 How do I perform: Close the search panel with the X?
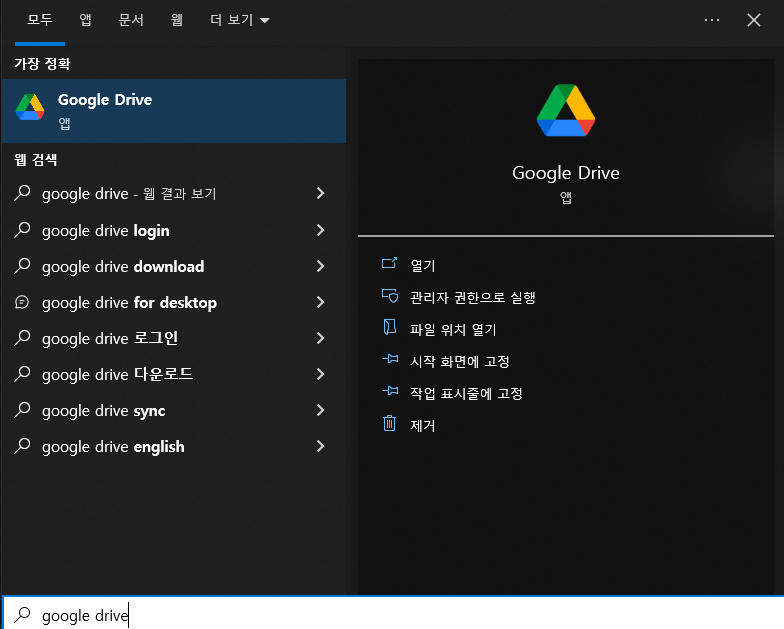754,20
